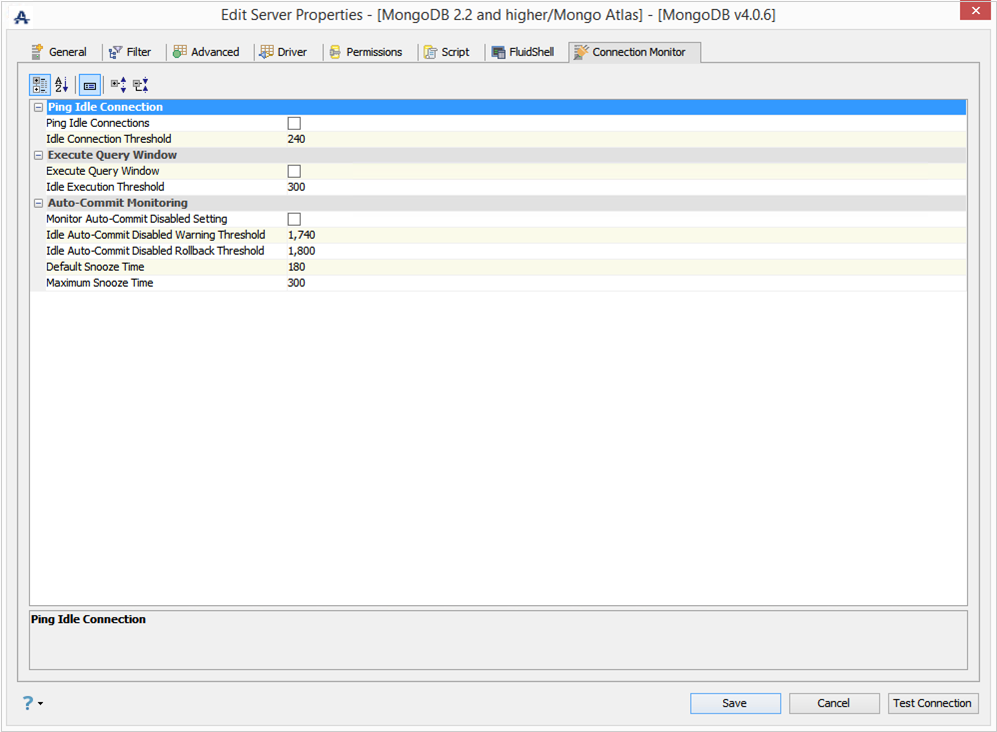Toggle the description area toolbar icon

coord(90,85)
